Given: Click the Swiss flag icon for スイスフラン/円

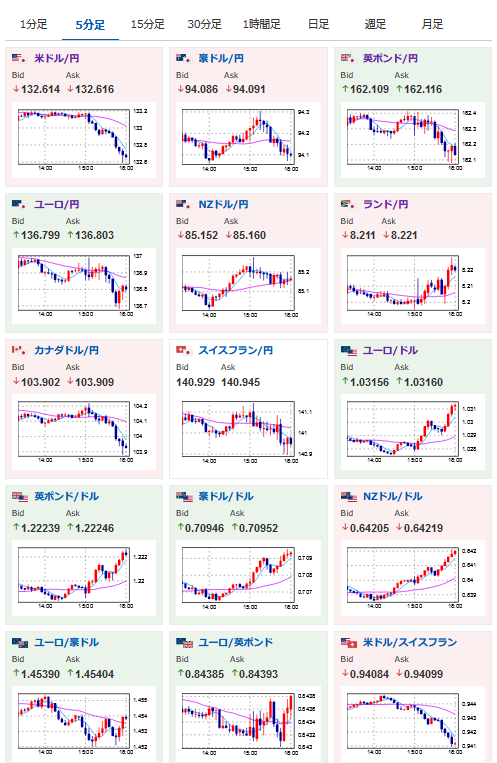Looking at the screenshot, I should [183, 350].
